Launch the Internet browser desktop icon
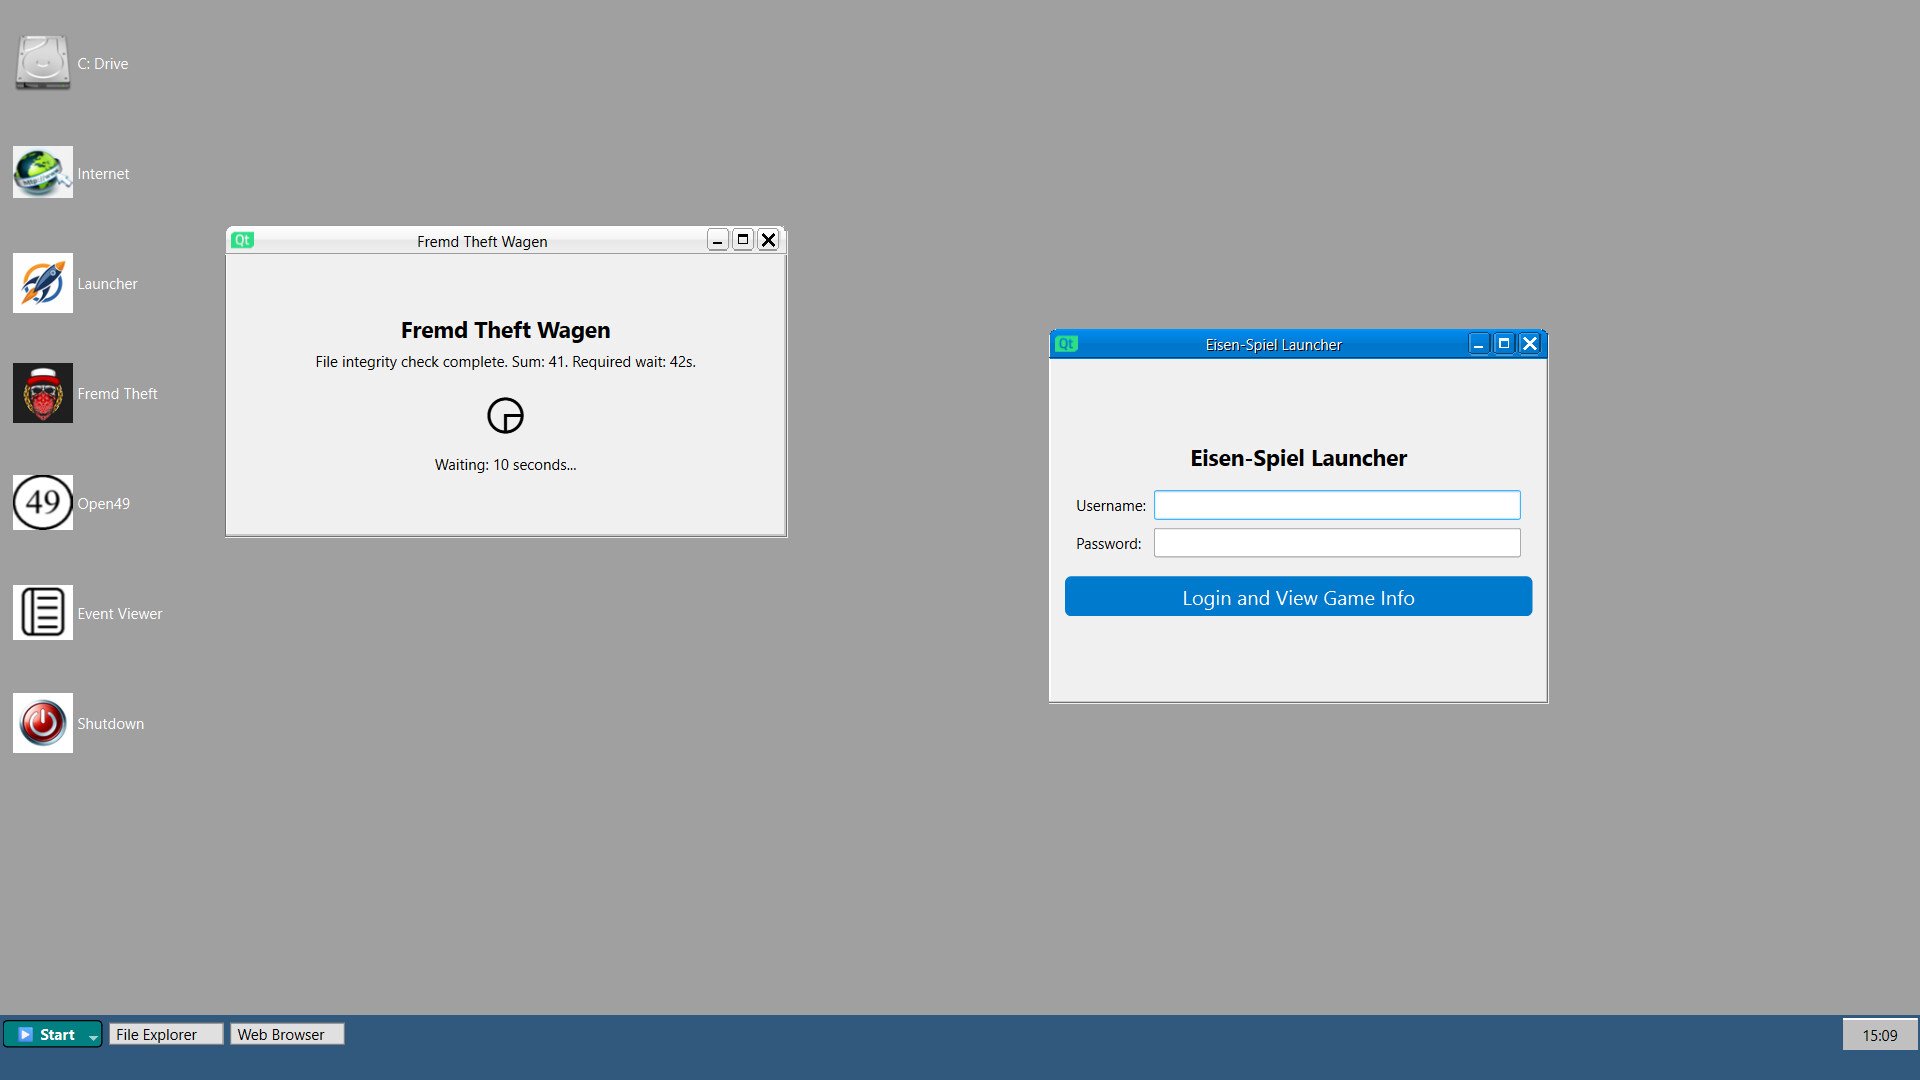 (x=43, y=172)
